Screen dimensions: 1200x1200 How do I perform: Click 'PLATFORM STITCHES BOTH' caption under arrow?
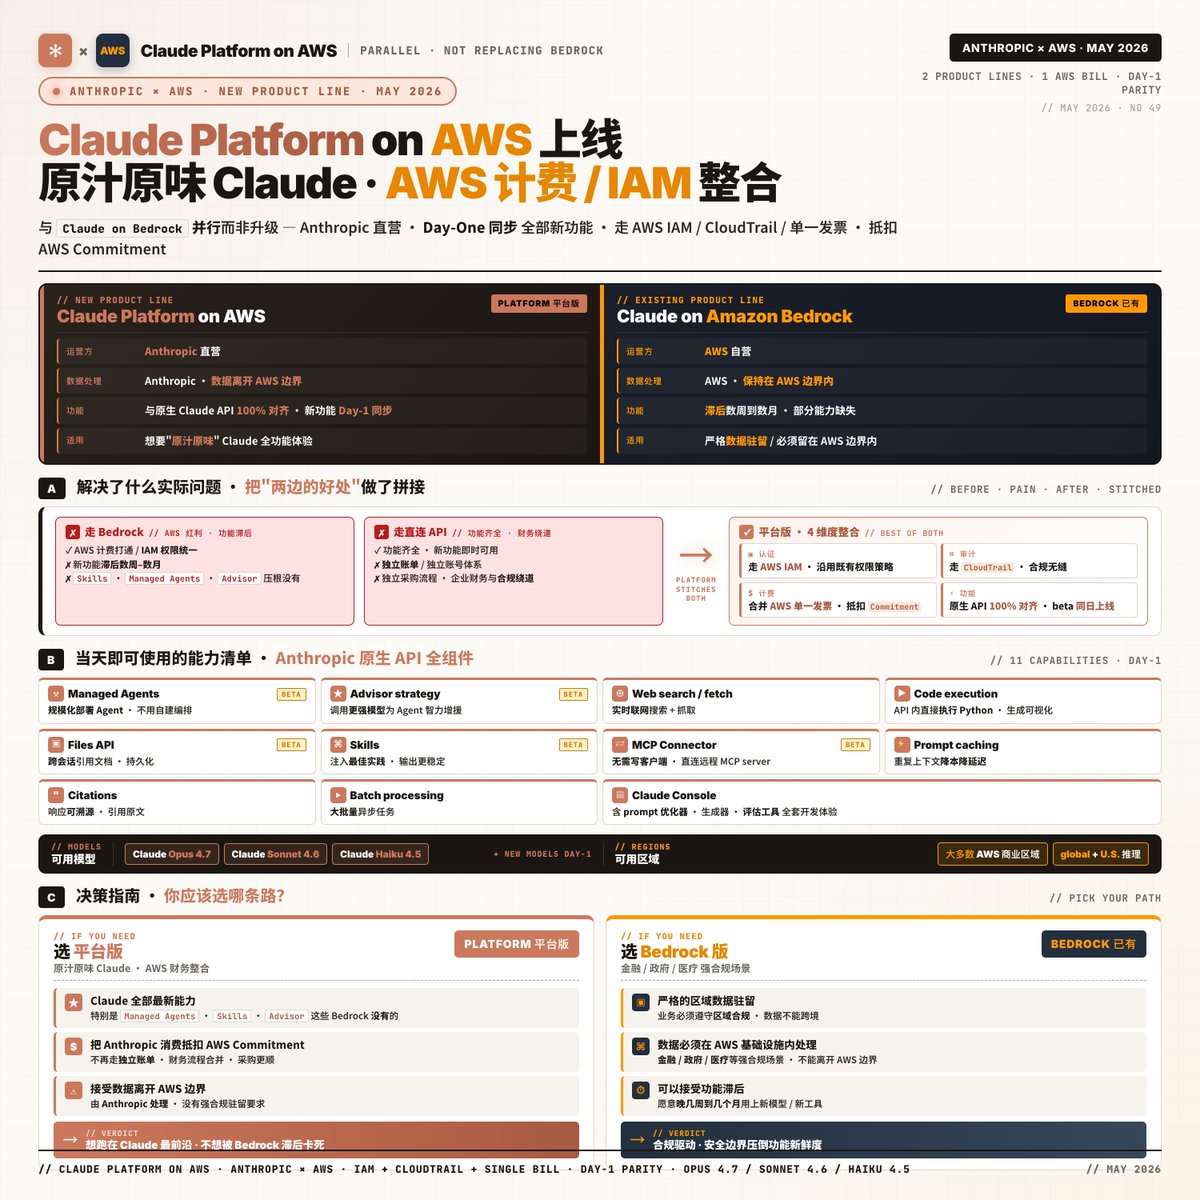pos(696,589)
